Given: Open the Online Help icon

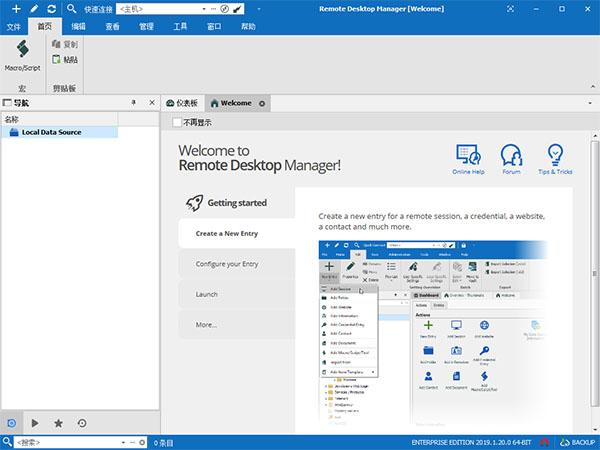Looking at the screenshot, I should (x=468, y=158).
